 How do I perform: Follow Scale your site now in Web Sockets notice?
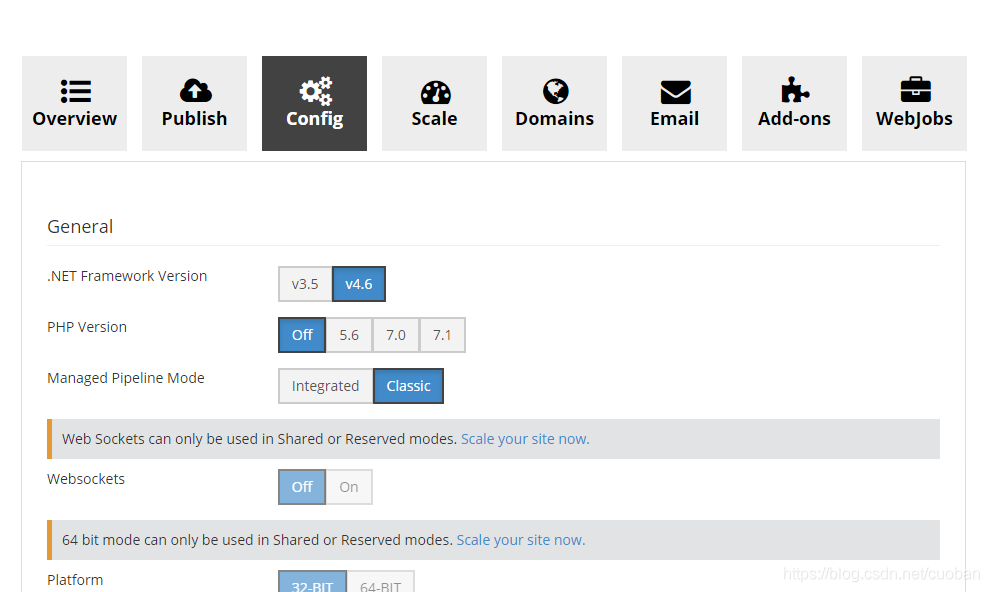525,439
